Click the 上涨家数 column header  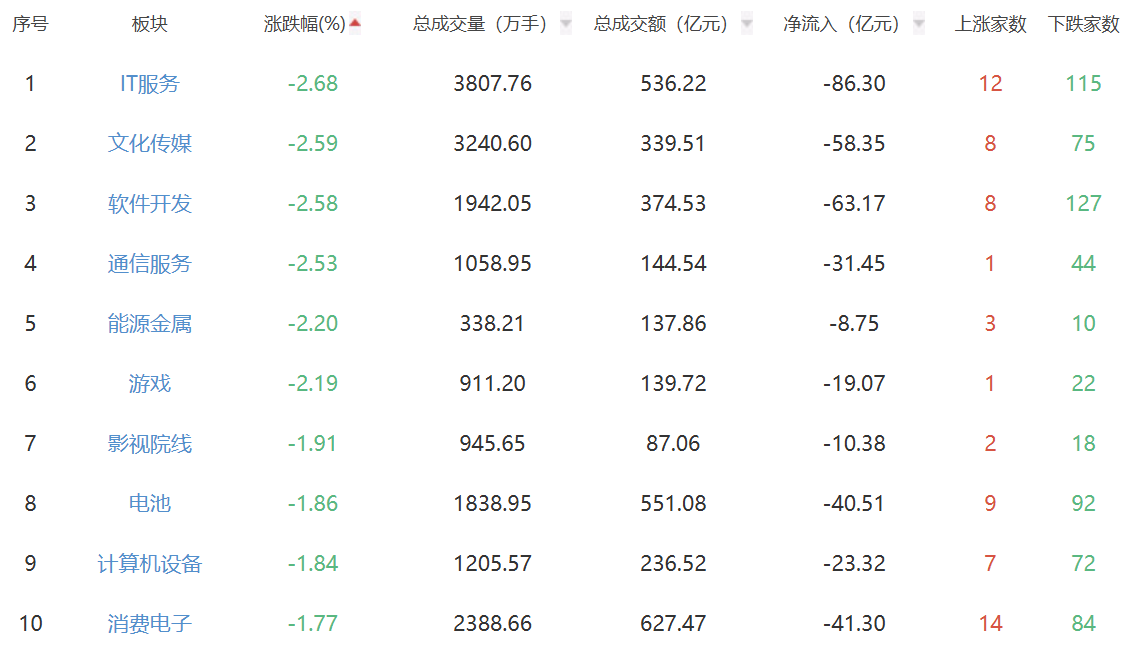pos(990,24)
